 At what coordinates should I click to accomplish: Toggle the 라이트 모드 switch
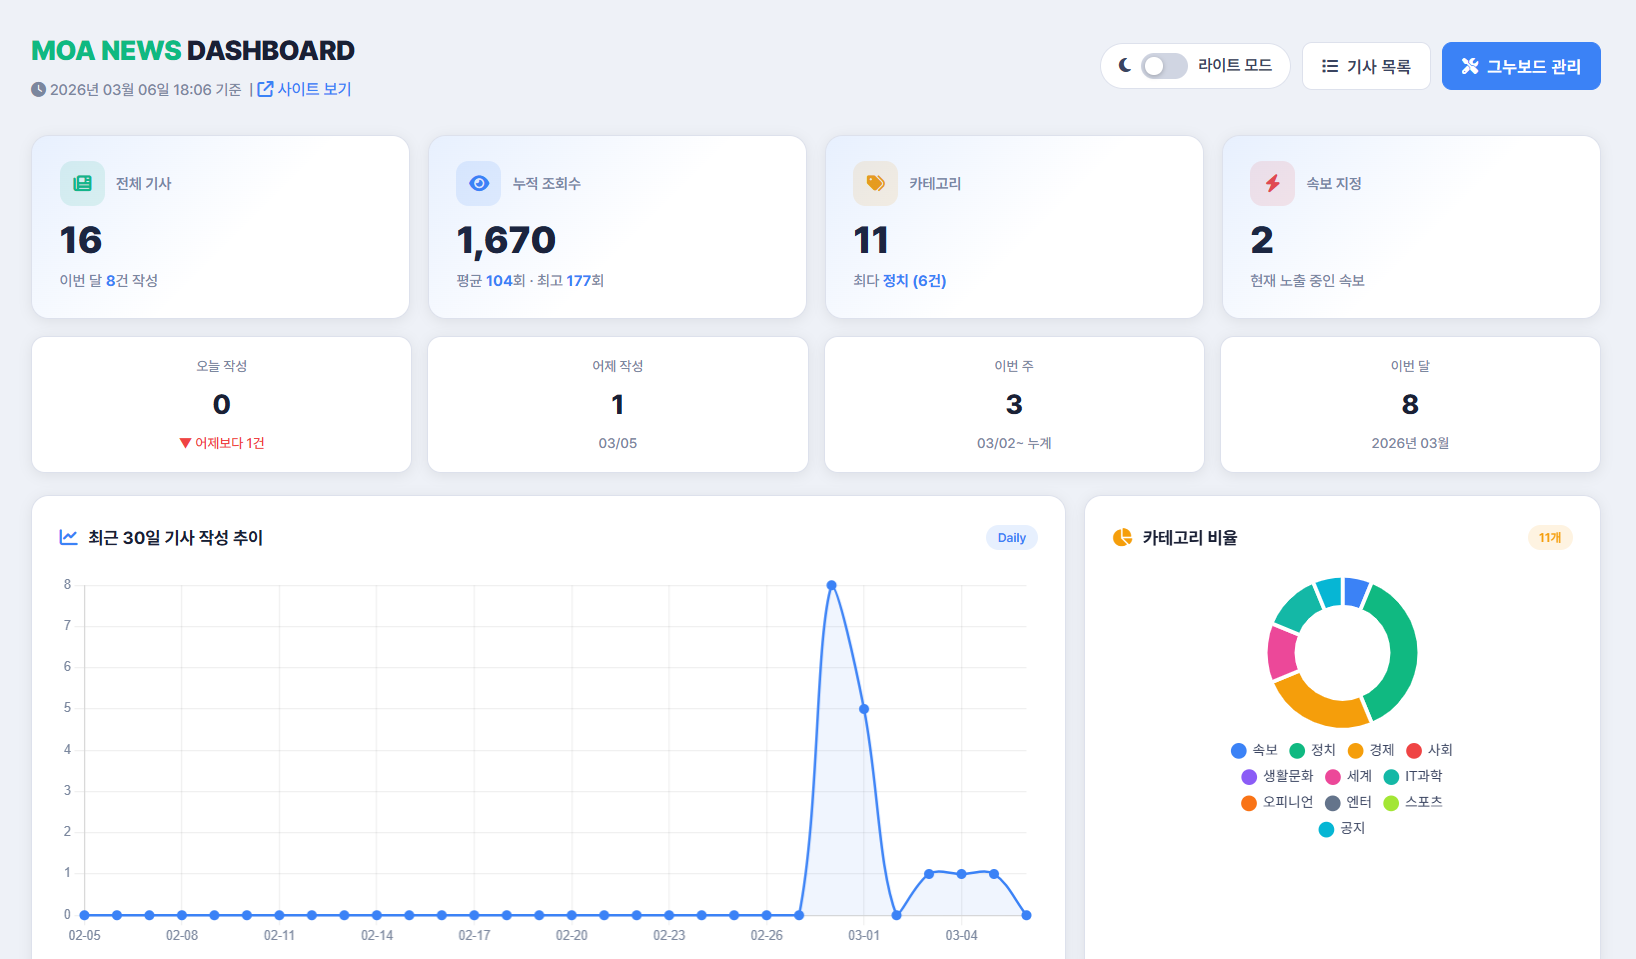1164,66
